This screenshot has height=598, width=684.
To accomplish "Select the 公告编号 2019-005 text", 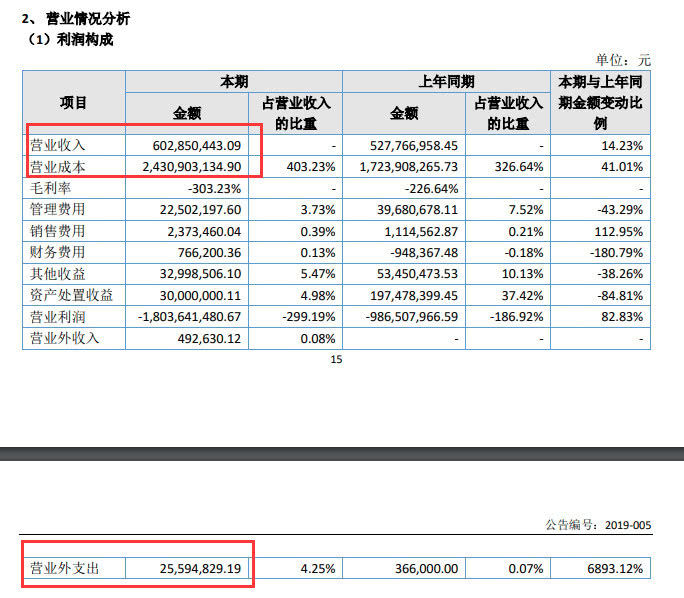I will [x=598, y=524].
